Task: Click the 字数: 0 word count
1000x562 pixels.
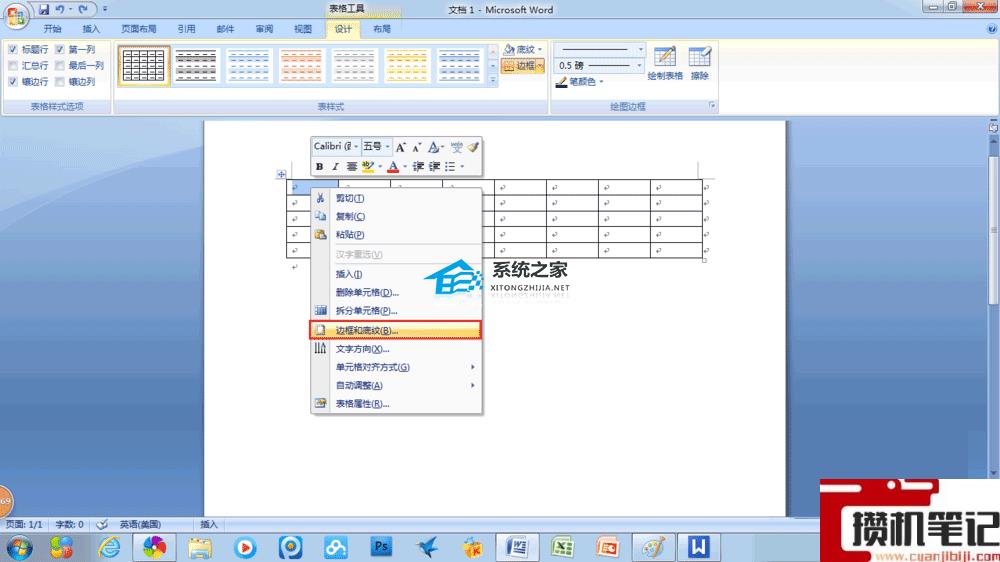Action: tap(69, 524)
